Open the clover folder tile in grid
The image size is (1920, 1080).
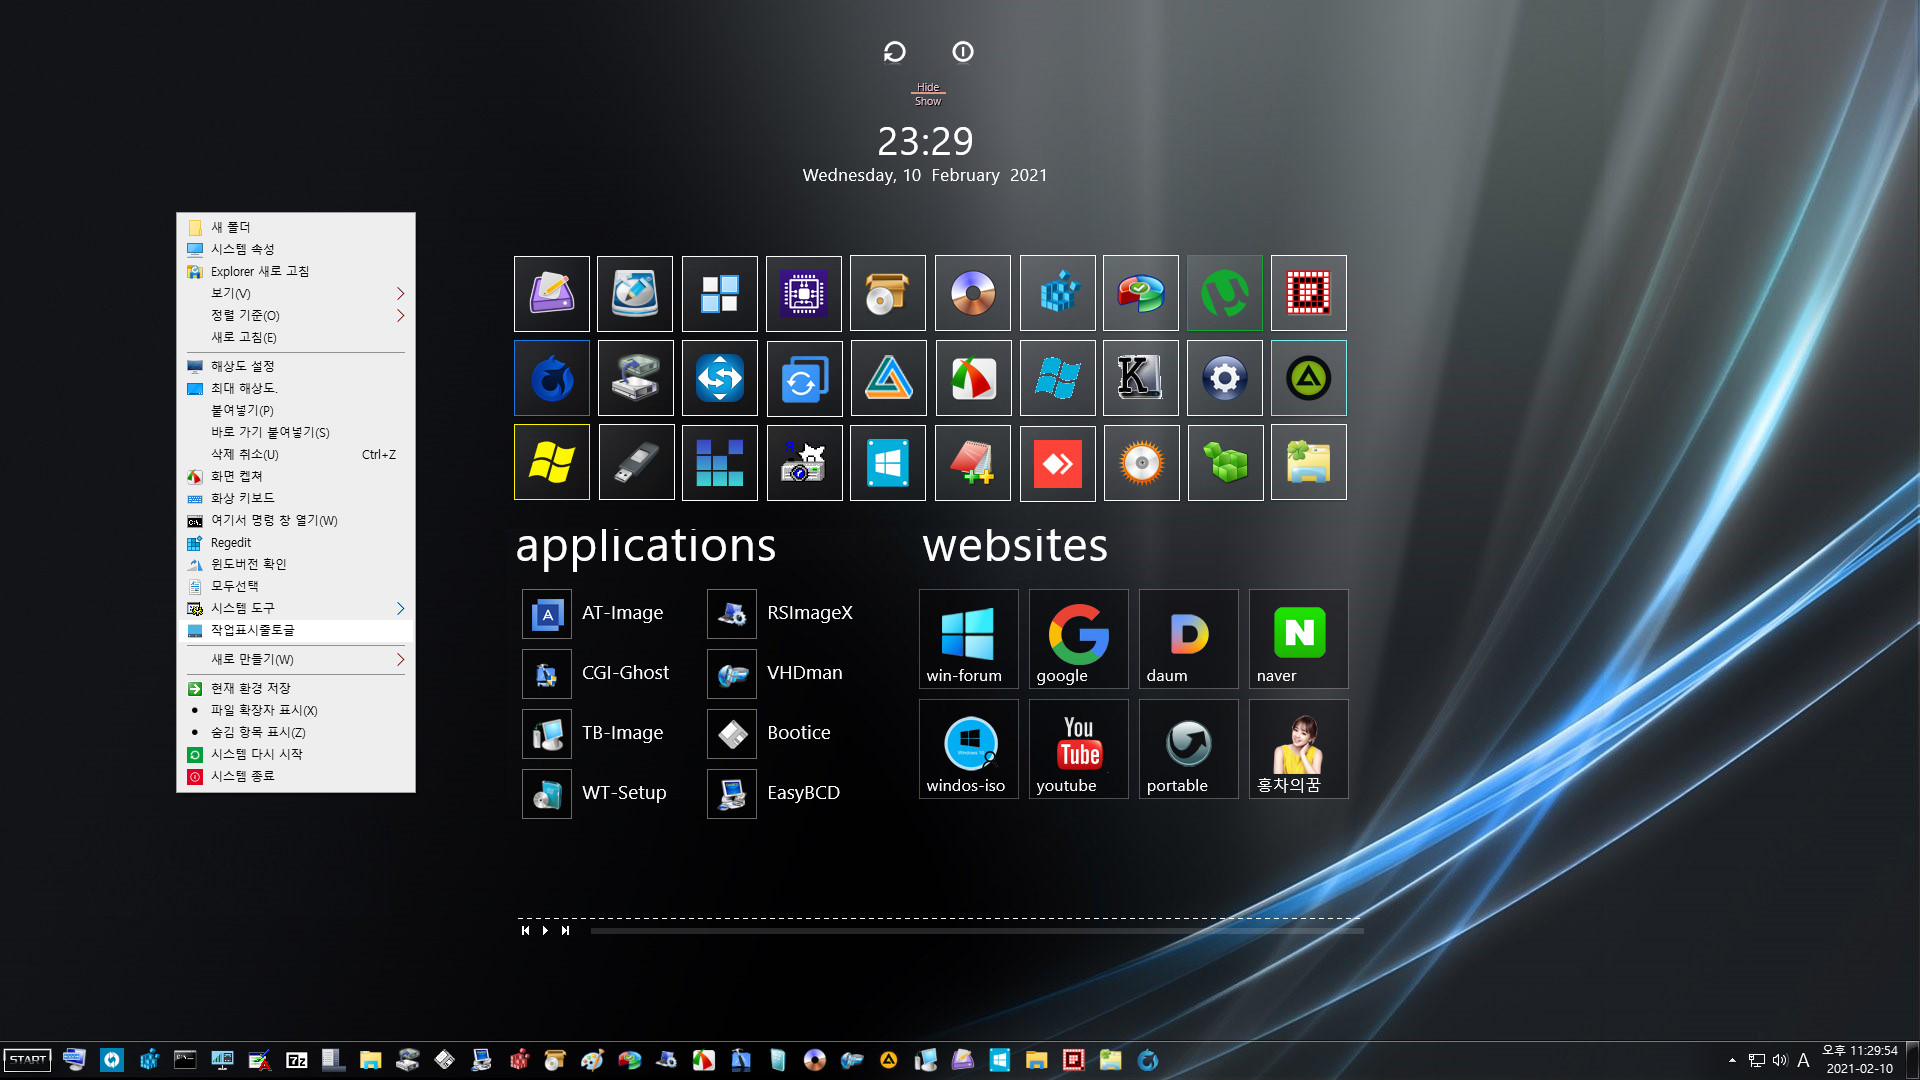tap(1309, 463)
